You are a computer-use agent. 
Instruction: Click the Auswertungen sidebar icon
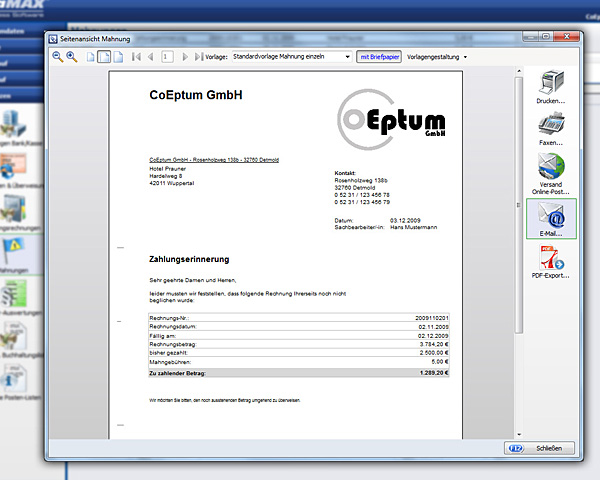(14, 293)
